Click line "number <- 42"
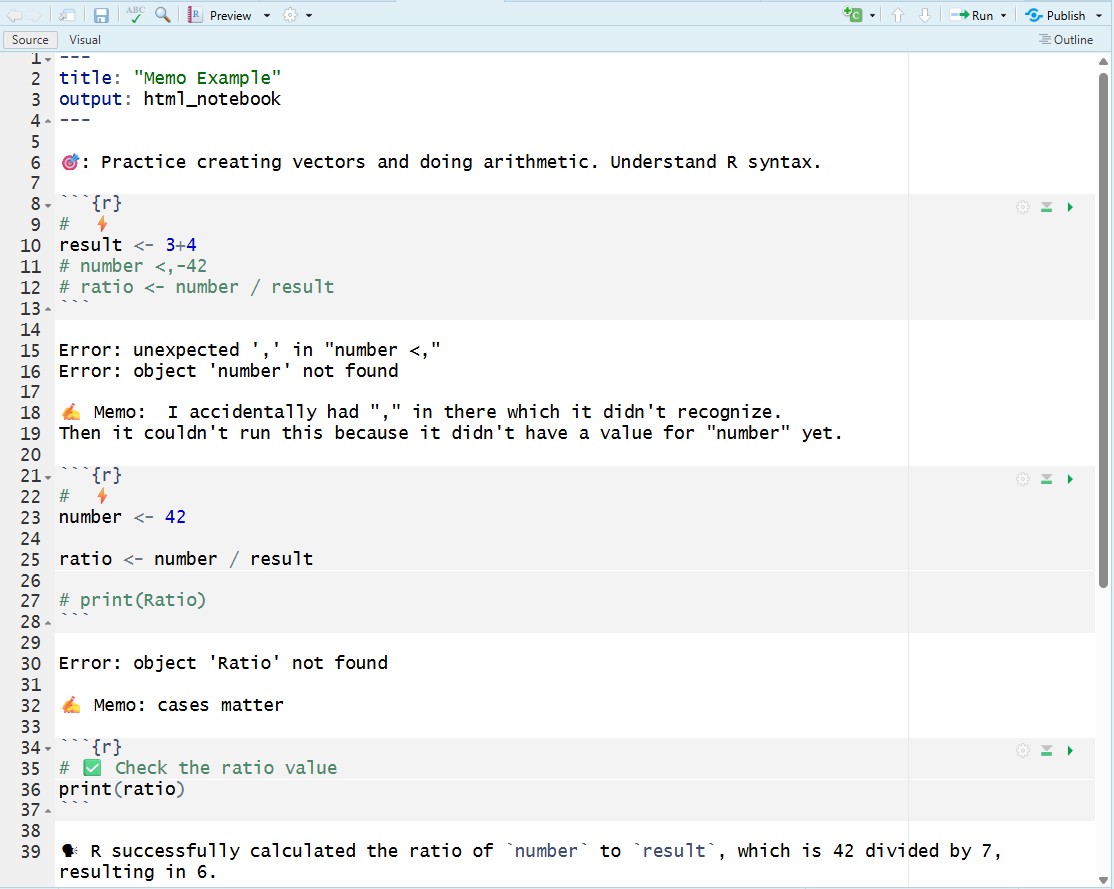The width and height of the screenshot is (1114, 889). click(122, 517)
